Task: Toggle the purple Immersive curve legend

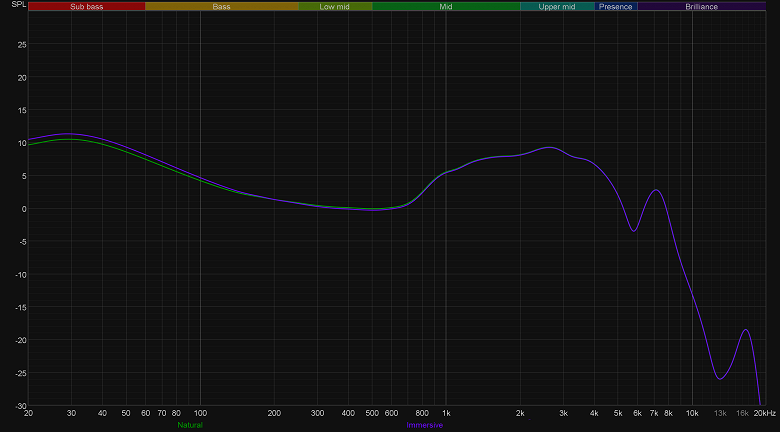Action: tap(424, 425)
